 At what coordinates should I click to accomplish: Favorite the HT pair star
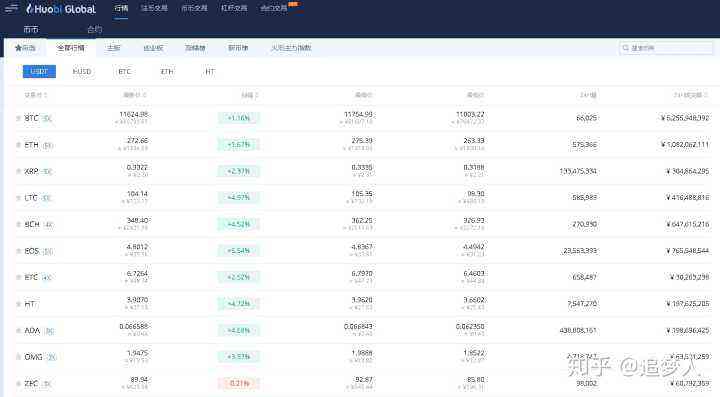18,304
